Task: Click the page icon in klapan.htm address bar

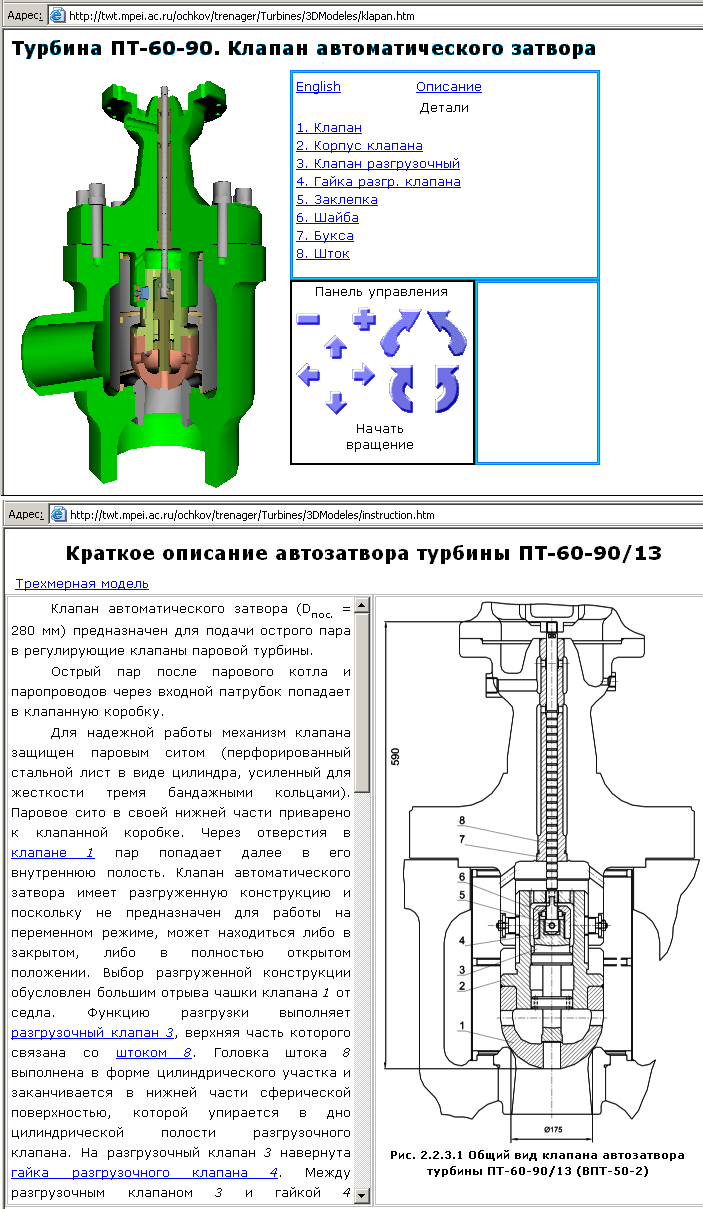Action: [58, 16]
